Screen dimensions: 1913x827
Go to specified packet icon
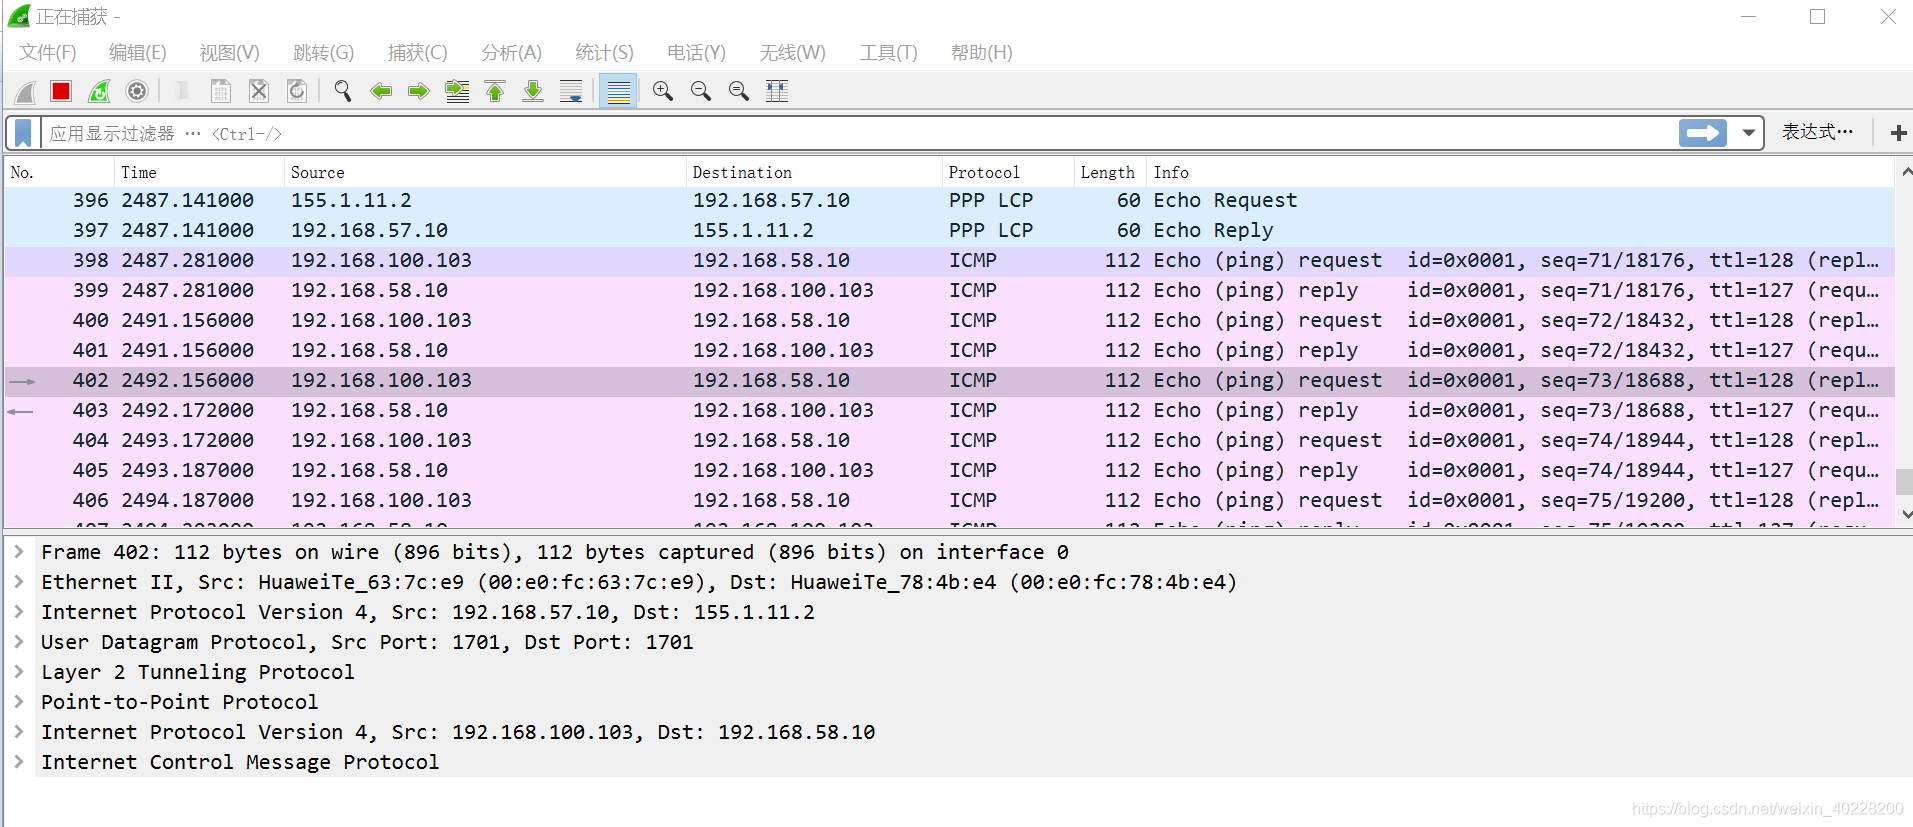pyautogui.click(x=457, y=92)
